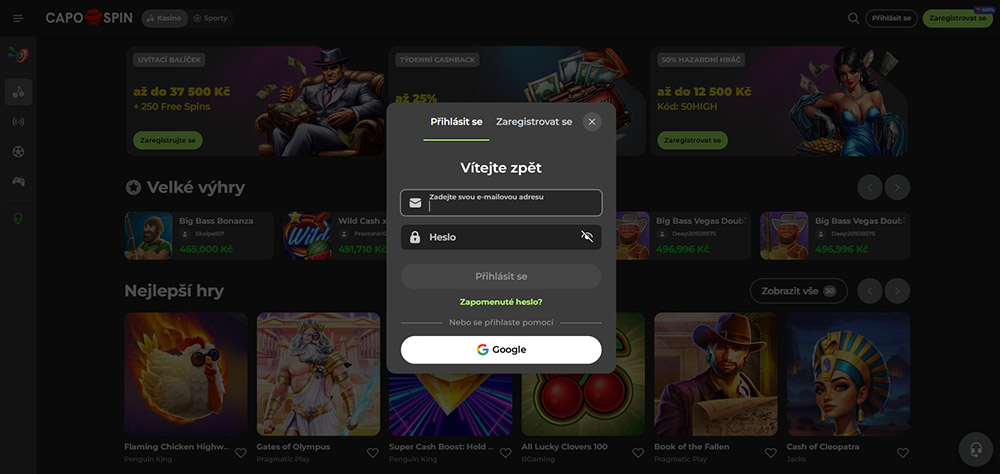Select the Kasino header tab
Screen dimensions: 1000x474
pos(165,19)
